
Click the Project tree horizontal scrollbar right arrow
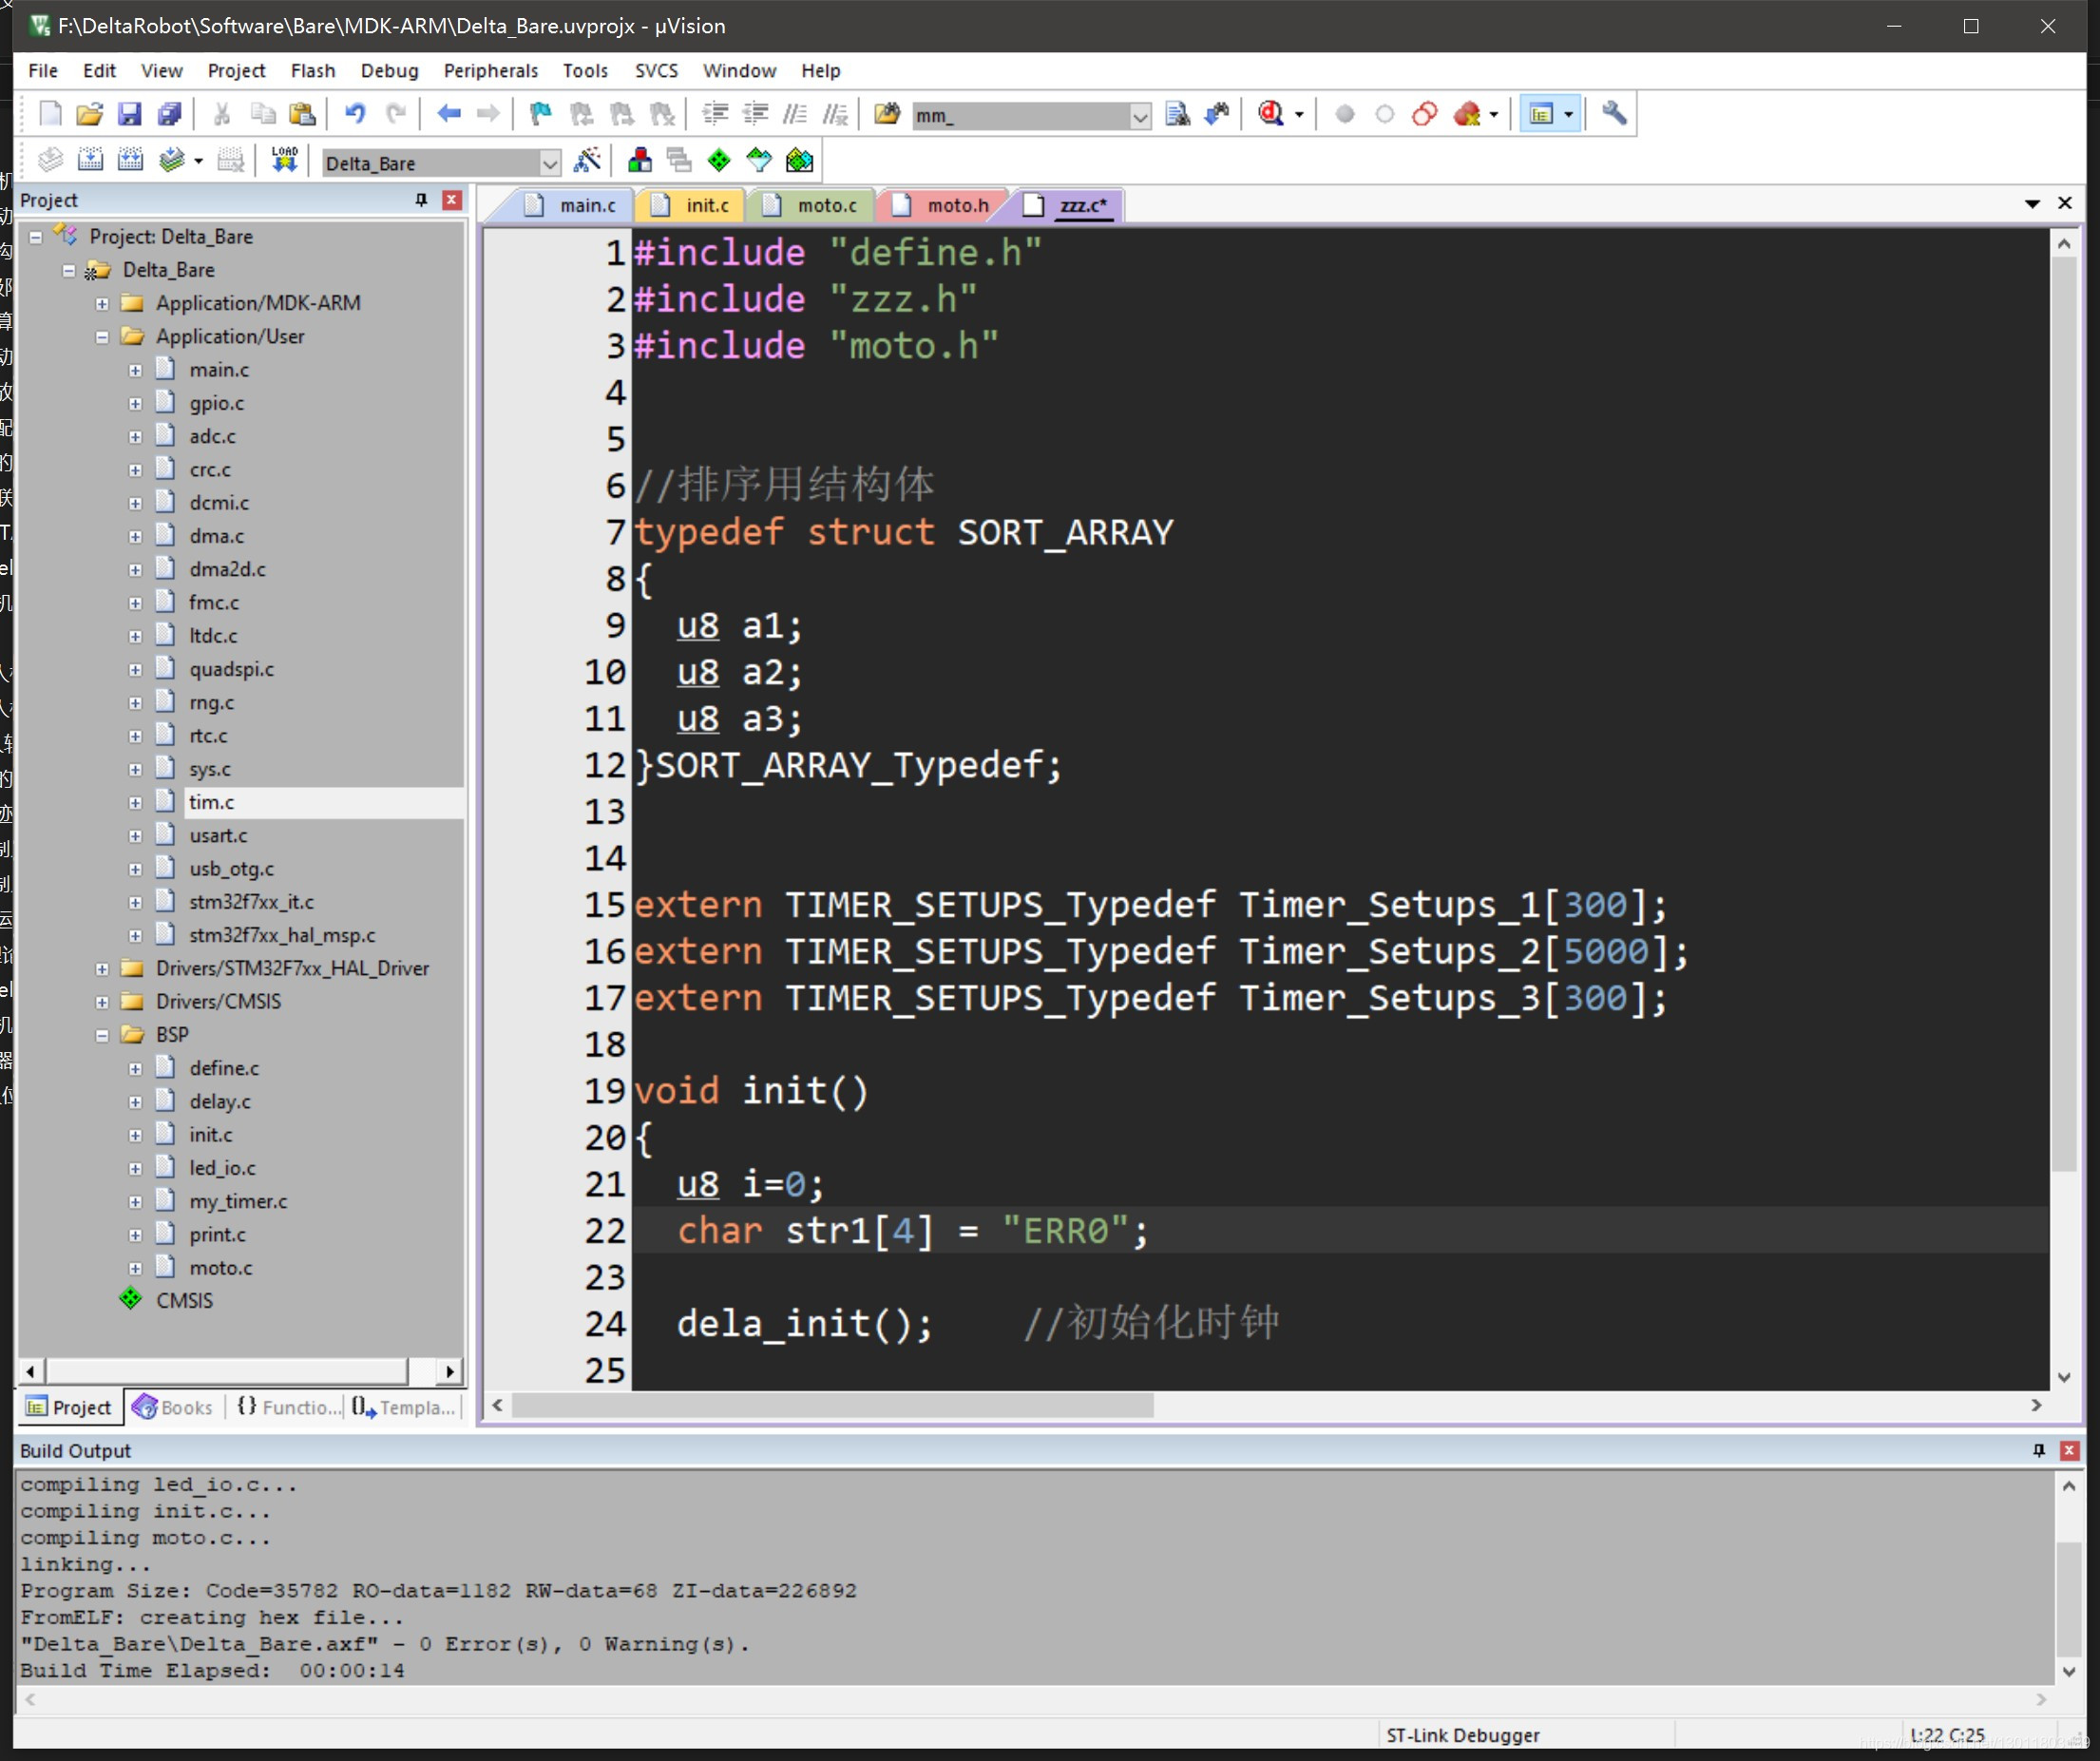pyautogui.click(x=450, y=1371)
